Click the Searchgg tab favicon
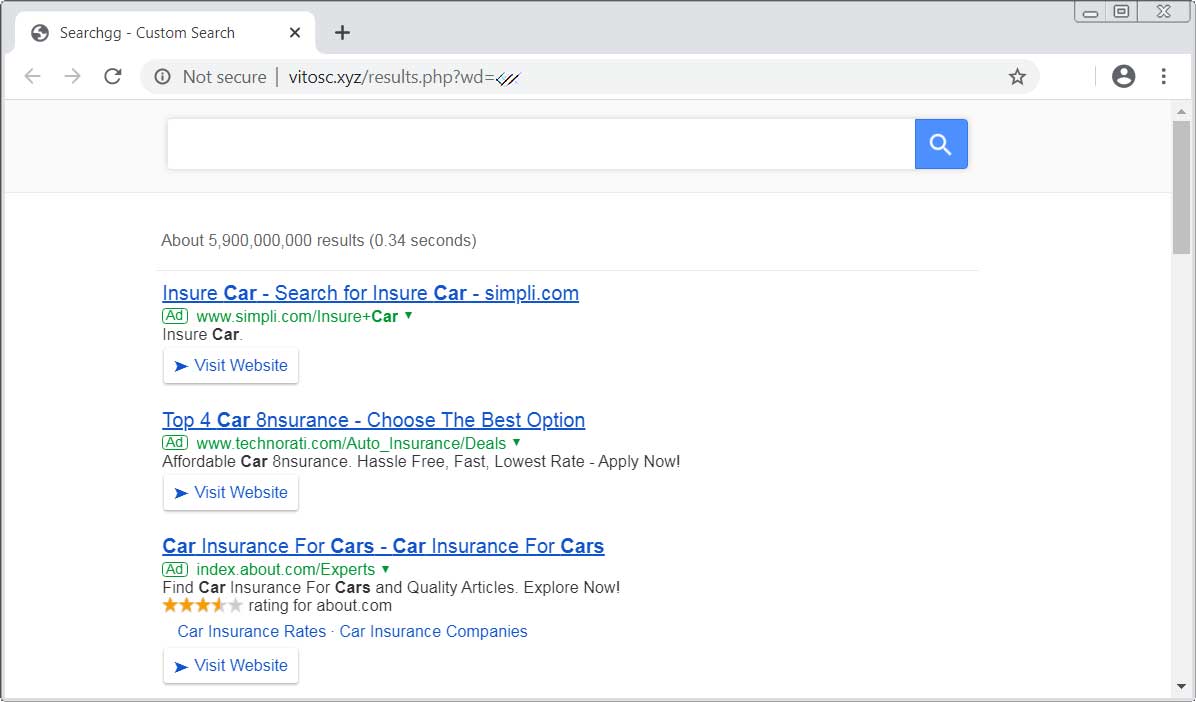This screenshot has width=1196, height=702. 39,32
